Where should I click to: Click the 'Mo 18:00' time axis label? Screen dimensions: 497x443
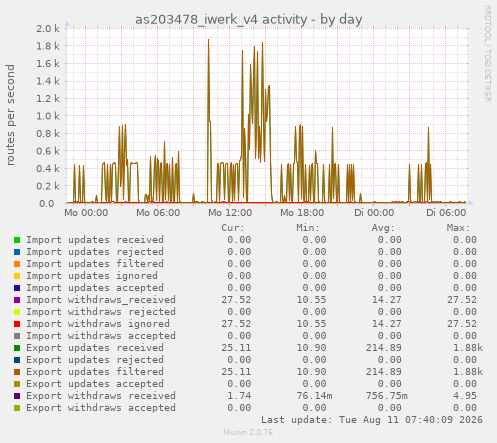(302, 213)
